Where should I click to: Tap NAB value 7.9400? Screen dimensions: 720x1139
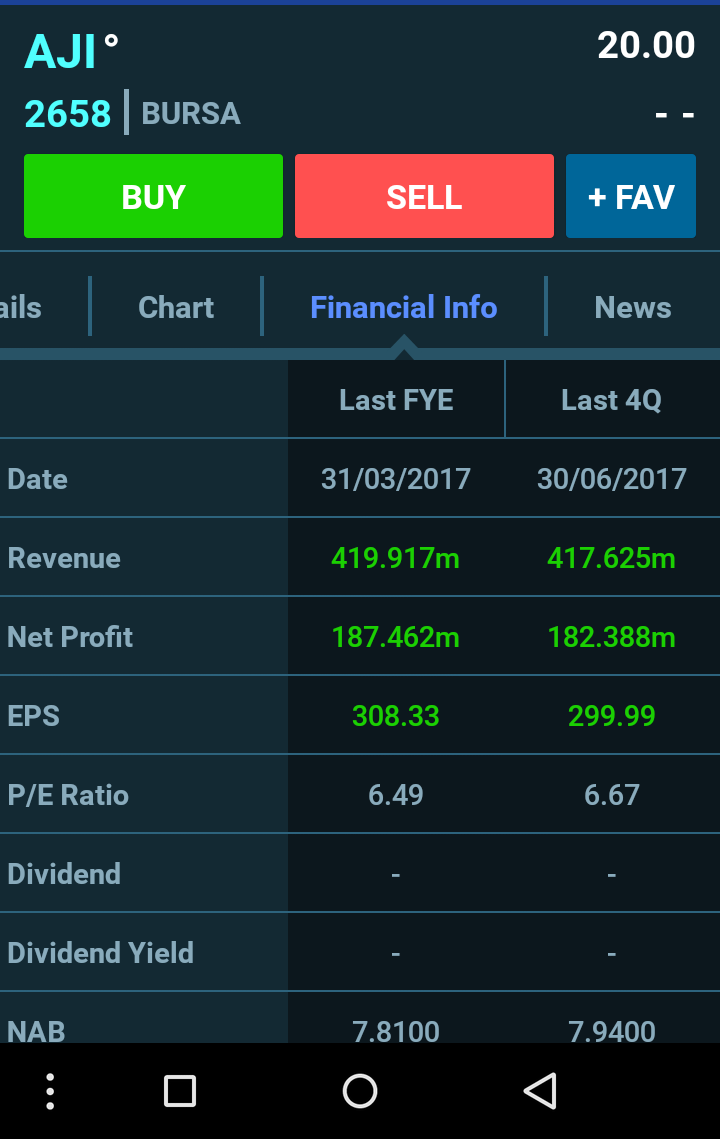pyautogui.click(x=612, y=1031)
